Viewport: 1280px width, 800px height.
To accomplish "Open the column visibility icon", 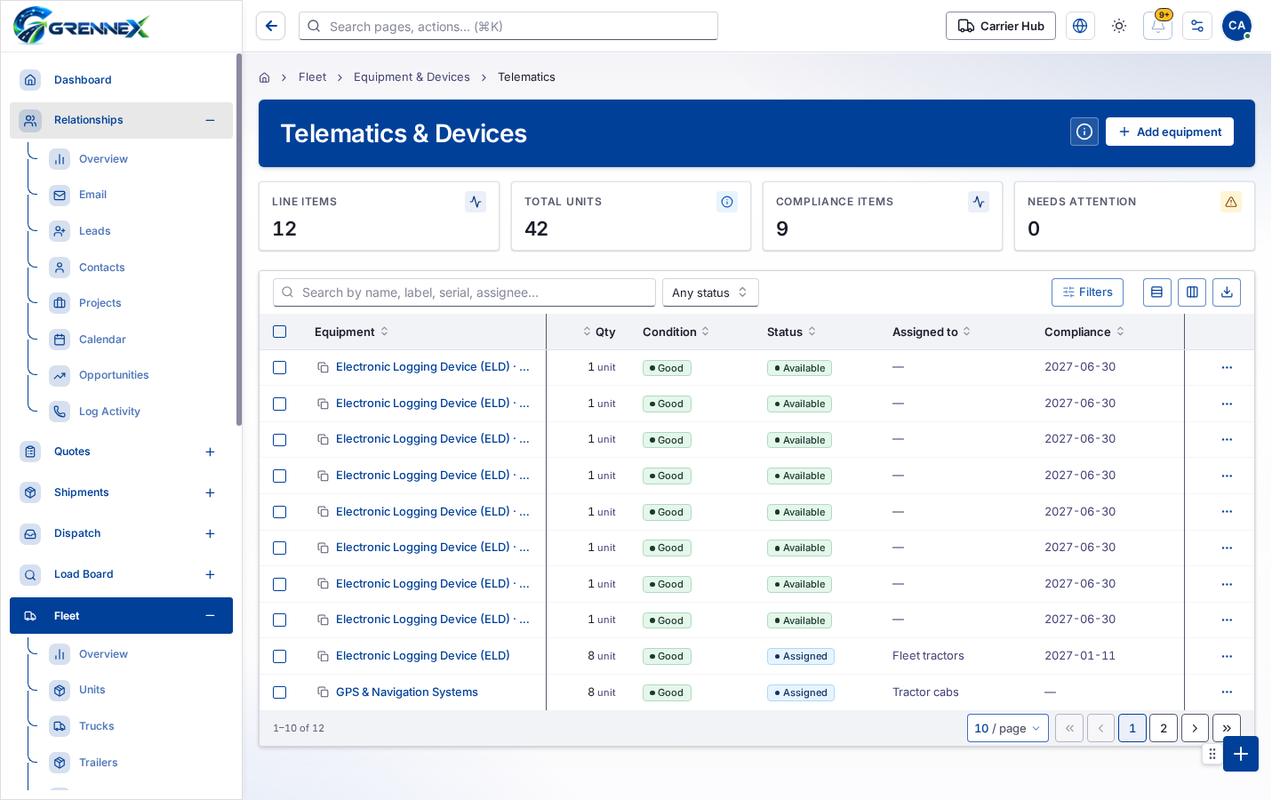I will click(1192, 292).
